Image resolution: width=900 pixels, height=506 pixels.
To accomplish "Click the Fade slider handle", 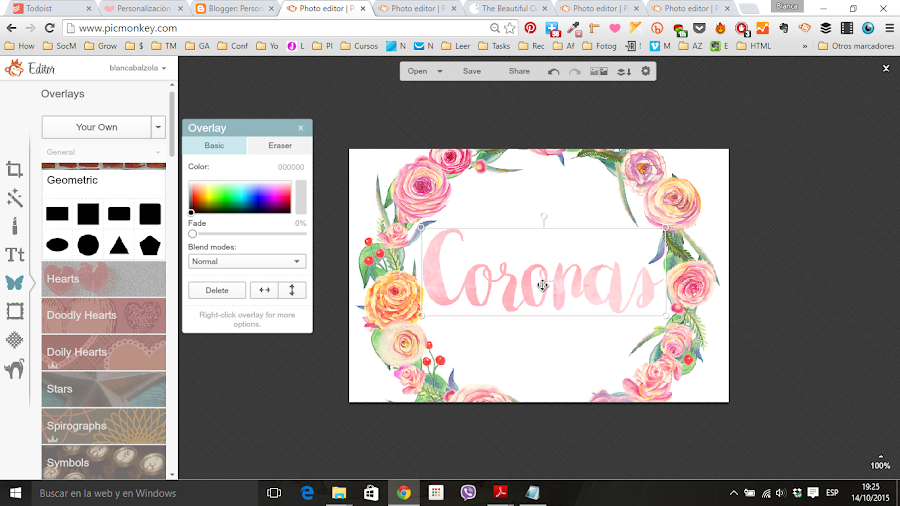I will click(x=192, y=233).
